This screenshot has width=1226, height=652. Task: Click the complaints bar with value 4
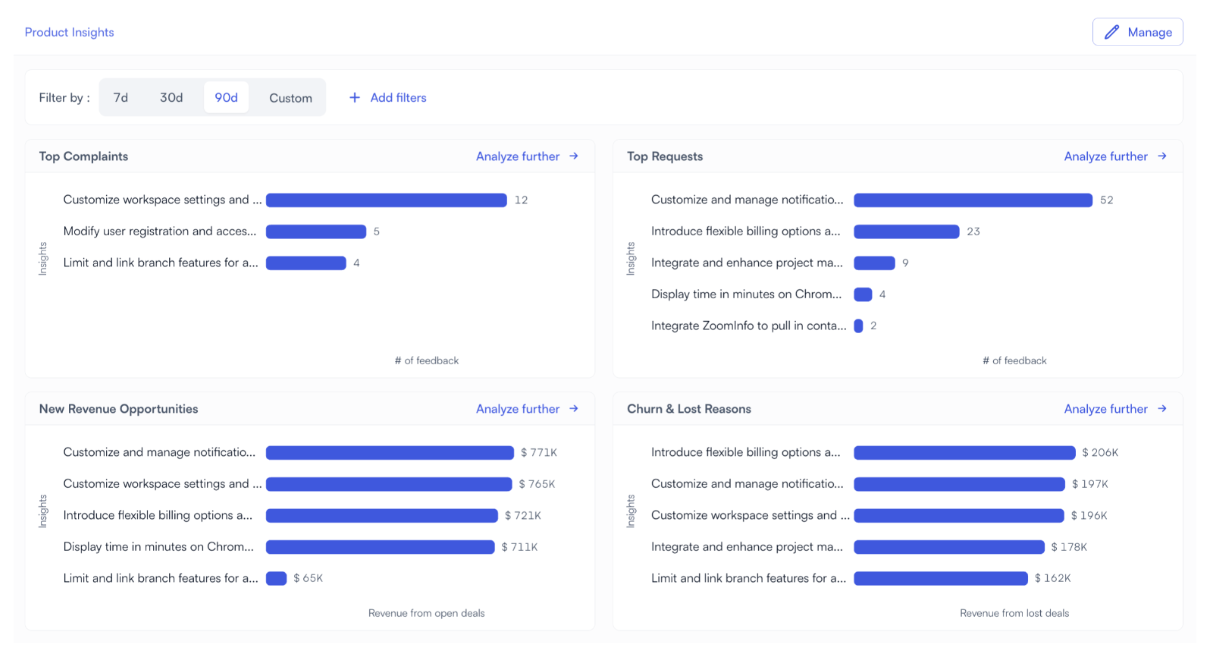[x=306, y=263]
